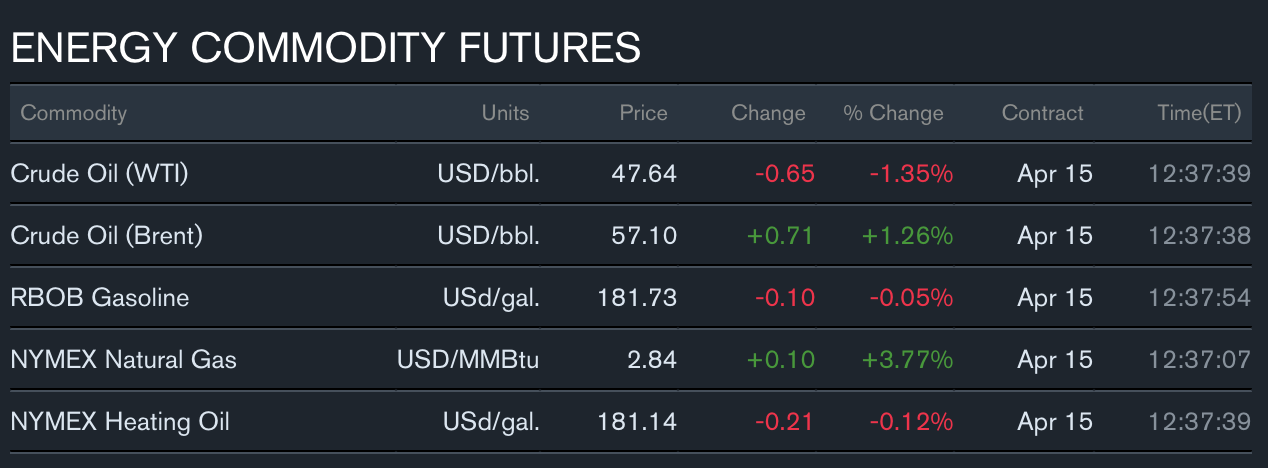Click the Time(ET) column header

point(1199,113)
